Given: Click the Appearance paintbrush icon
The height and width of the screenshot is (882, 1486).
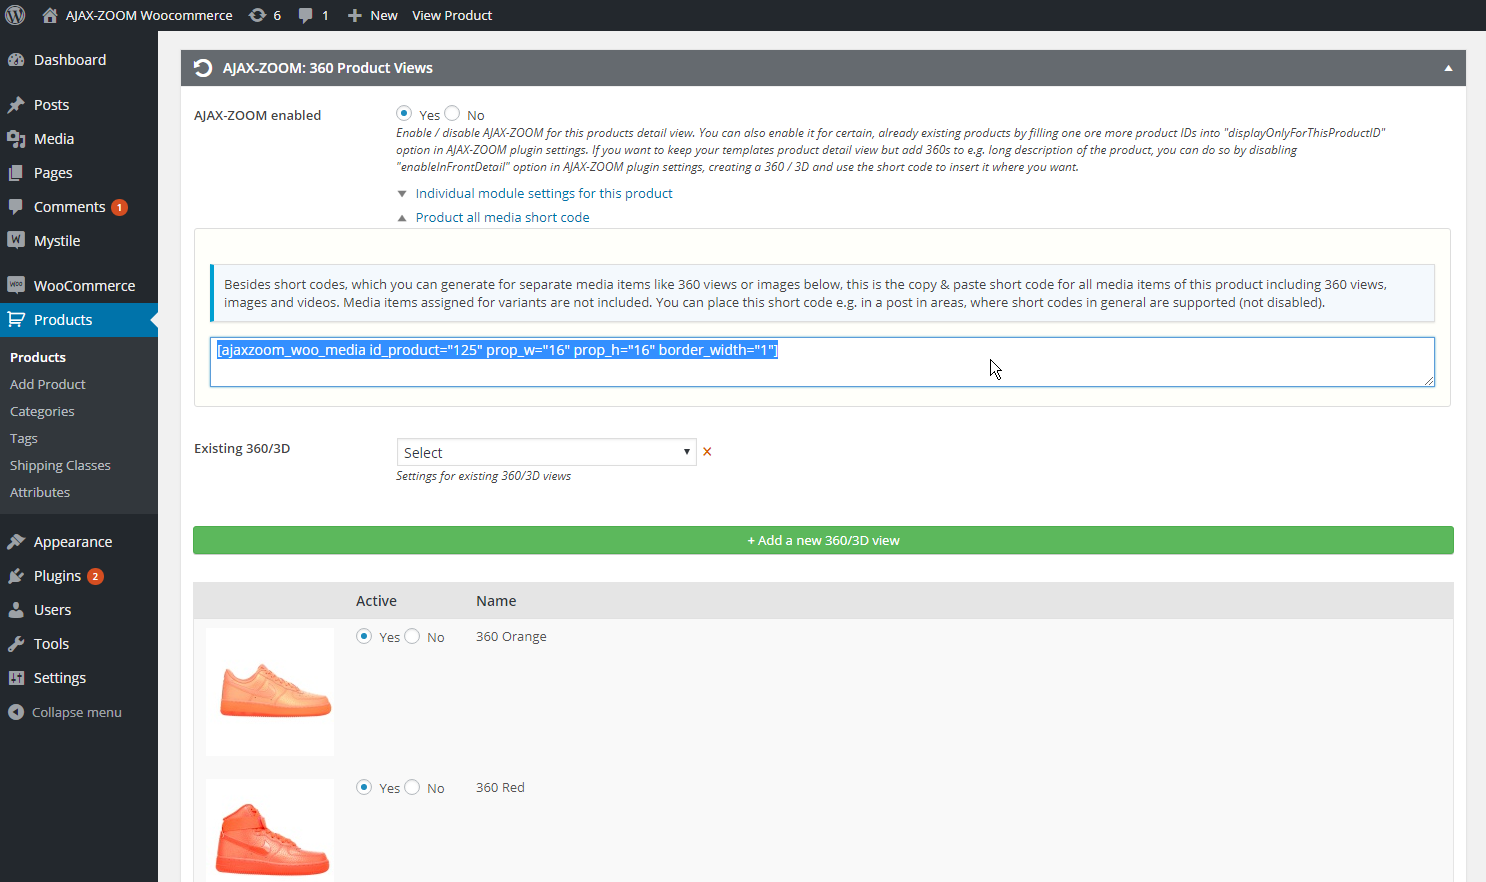Looking at the screenshot, I should pyautogui.click(x=16, y=542).
